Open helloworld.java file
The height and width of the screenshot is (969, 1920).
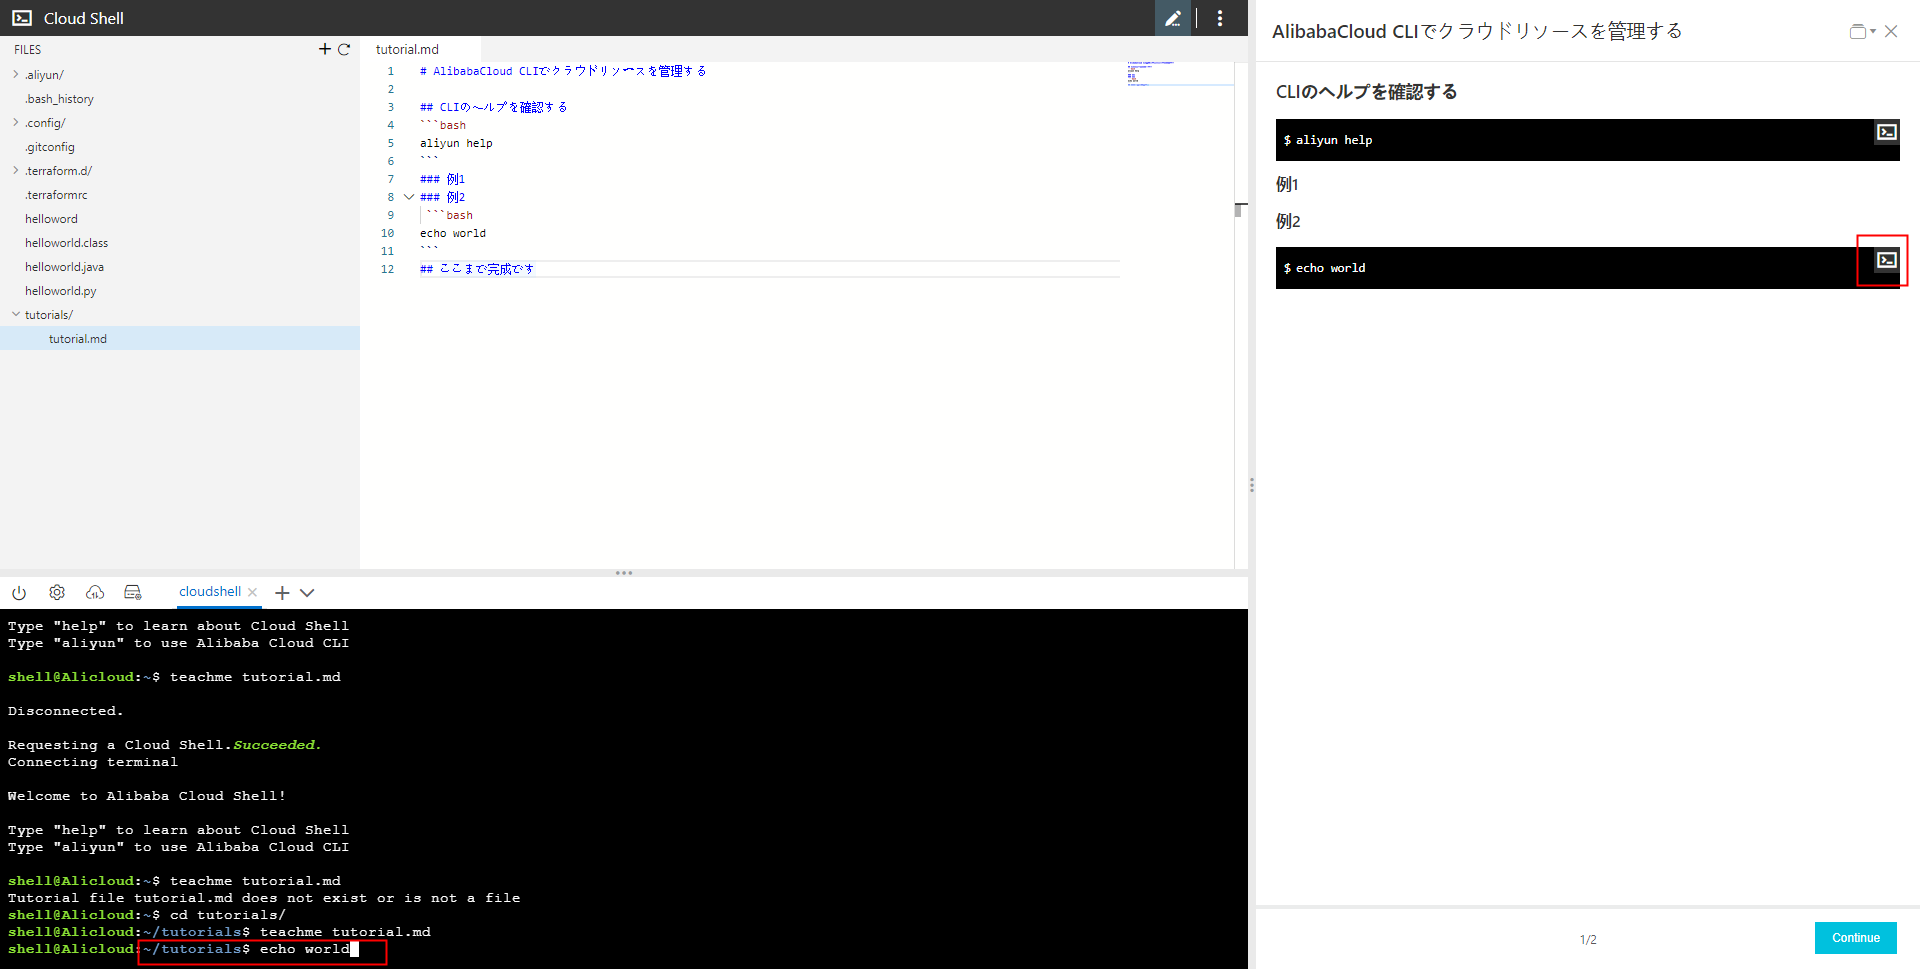pyautogui.click(x=64, y=267)
